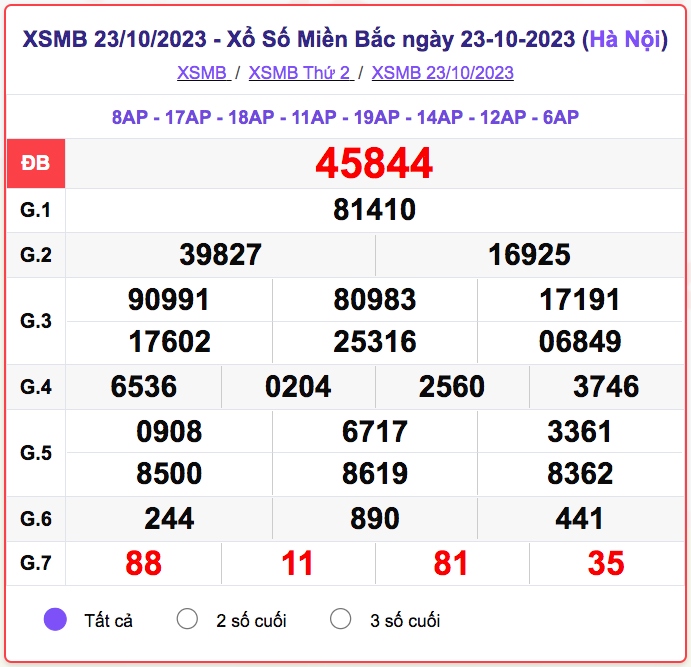Click third prize number 80983
The image size is (691, 667).
point(375,300)
